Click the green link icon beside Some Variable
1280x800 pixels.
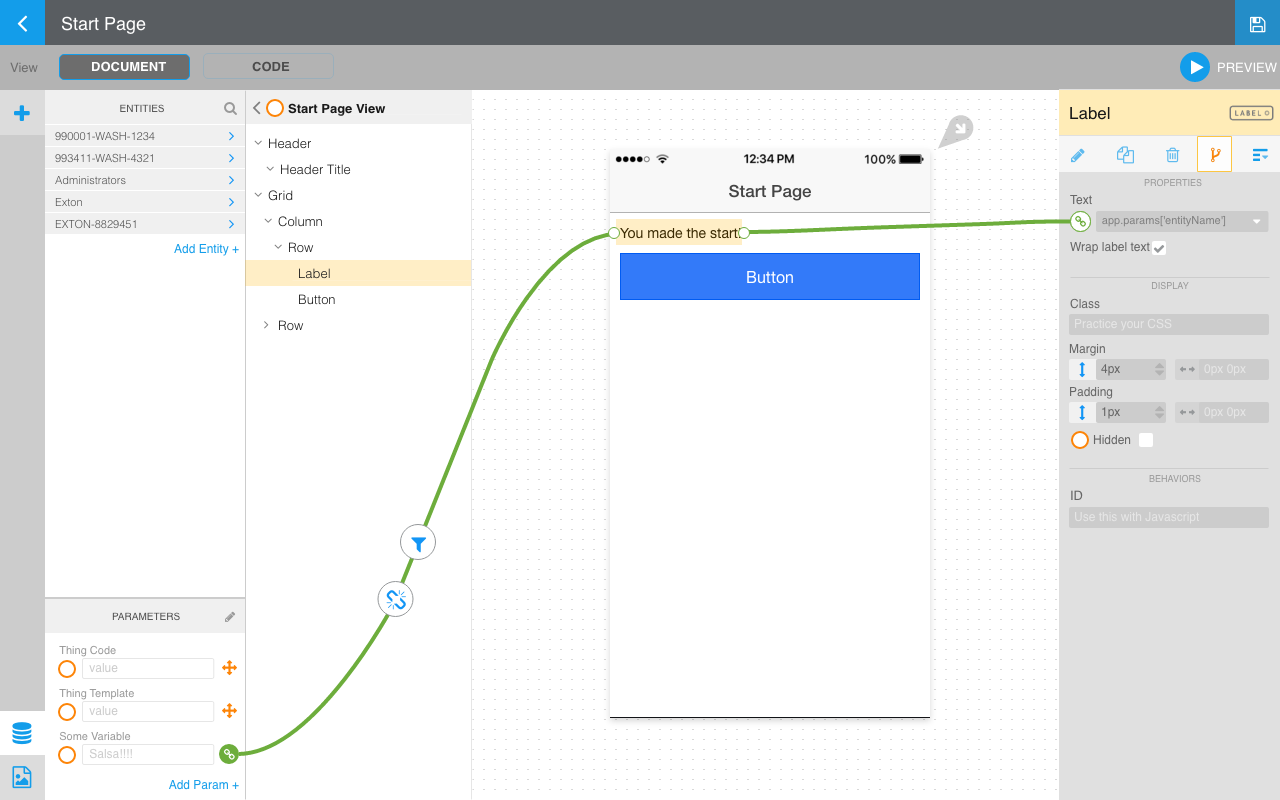click(229, 754)
